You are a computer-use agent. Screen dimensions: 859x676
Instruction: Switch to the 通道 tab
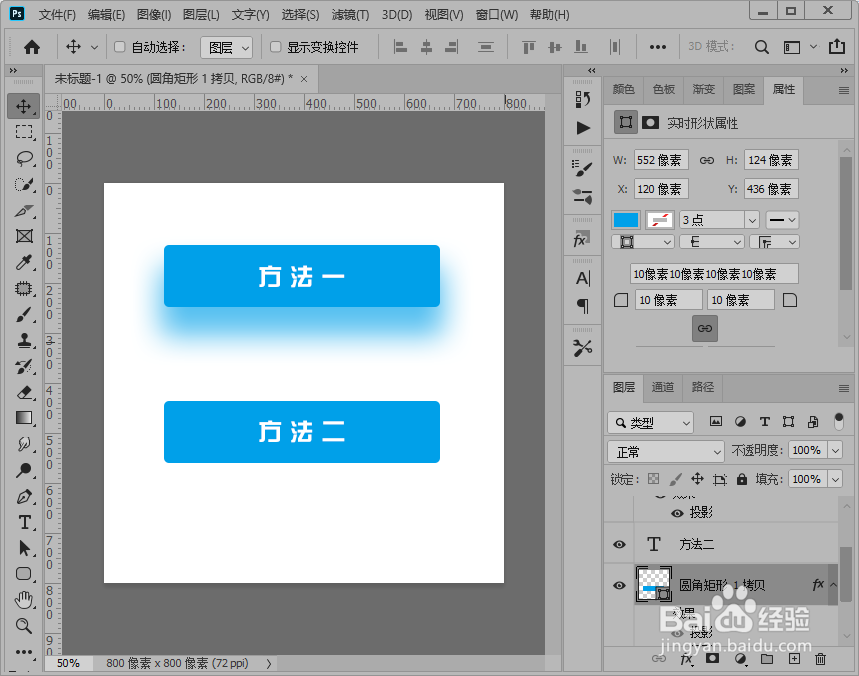coord(662,387)
